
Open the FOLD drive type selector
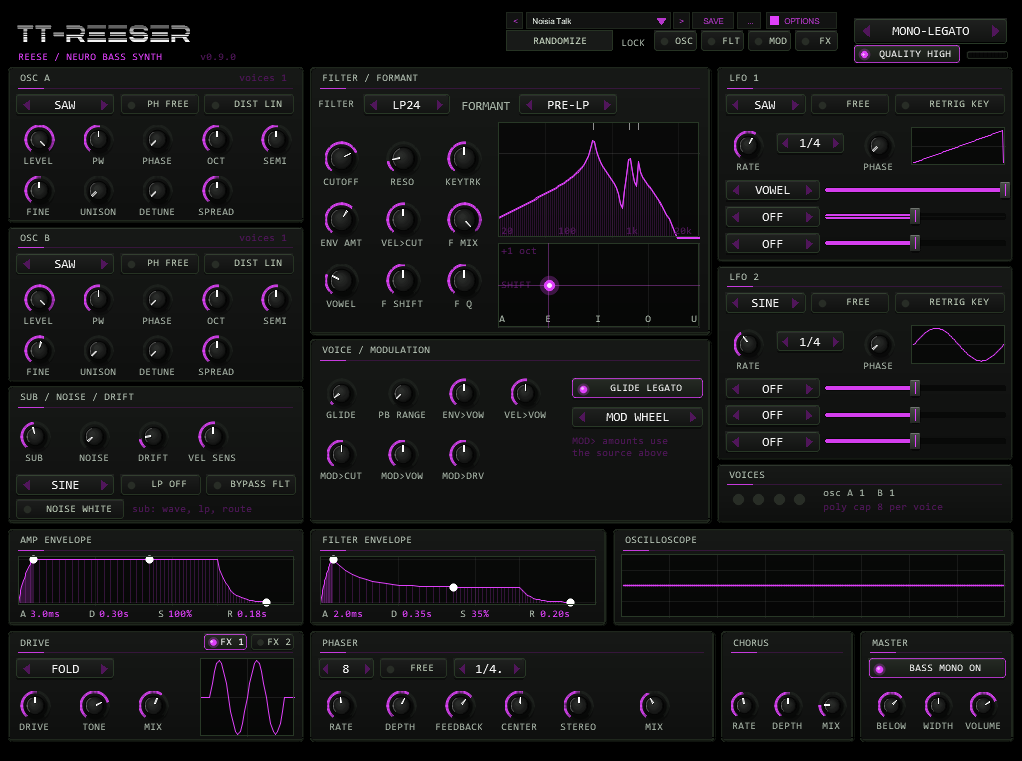click(x=65, y=668)
